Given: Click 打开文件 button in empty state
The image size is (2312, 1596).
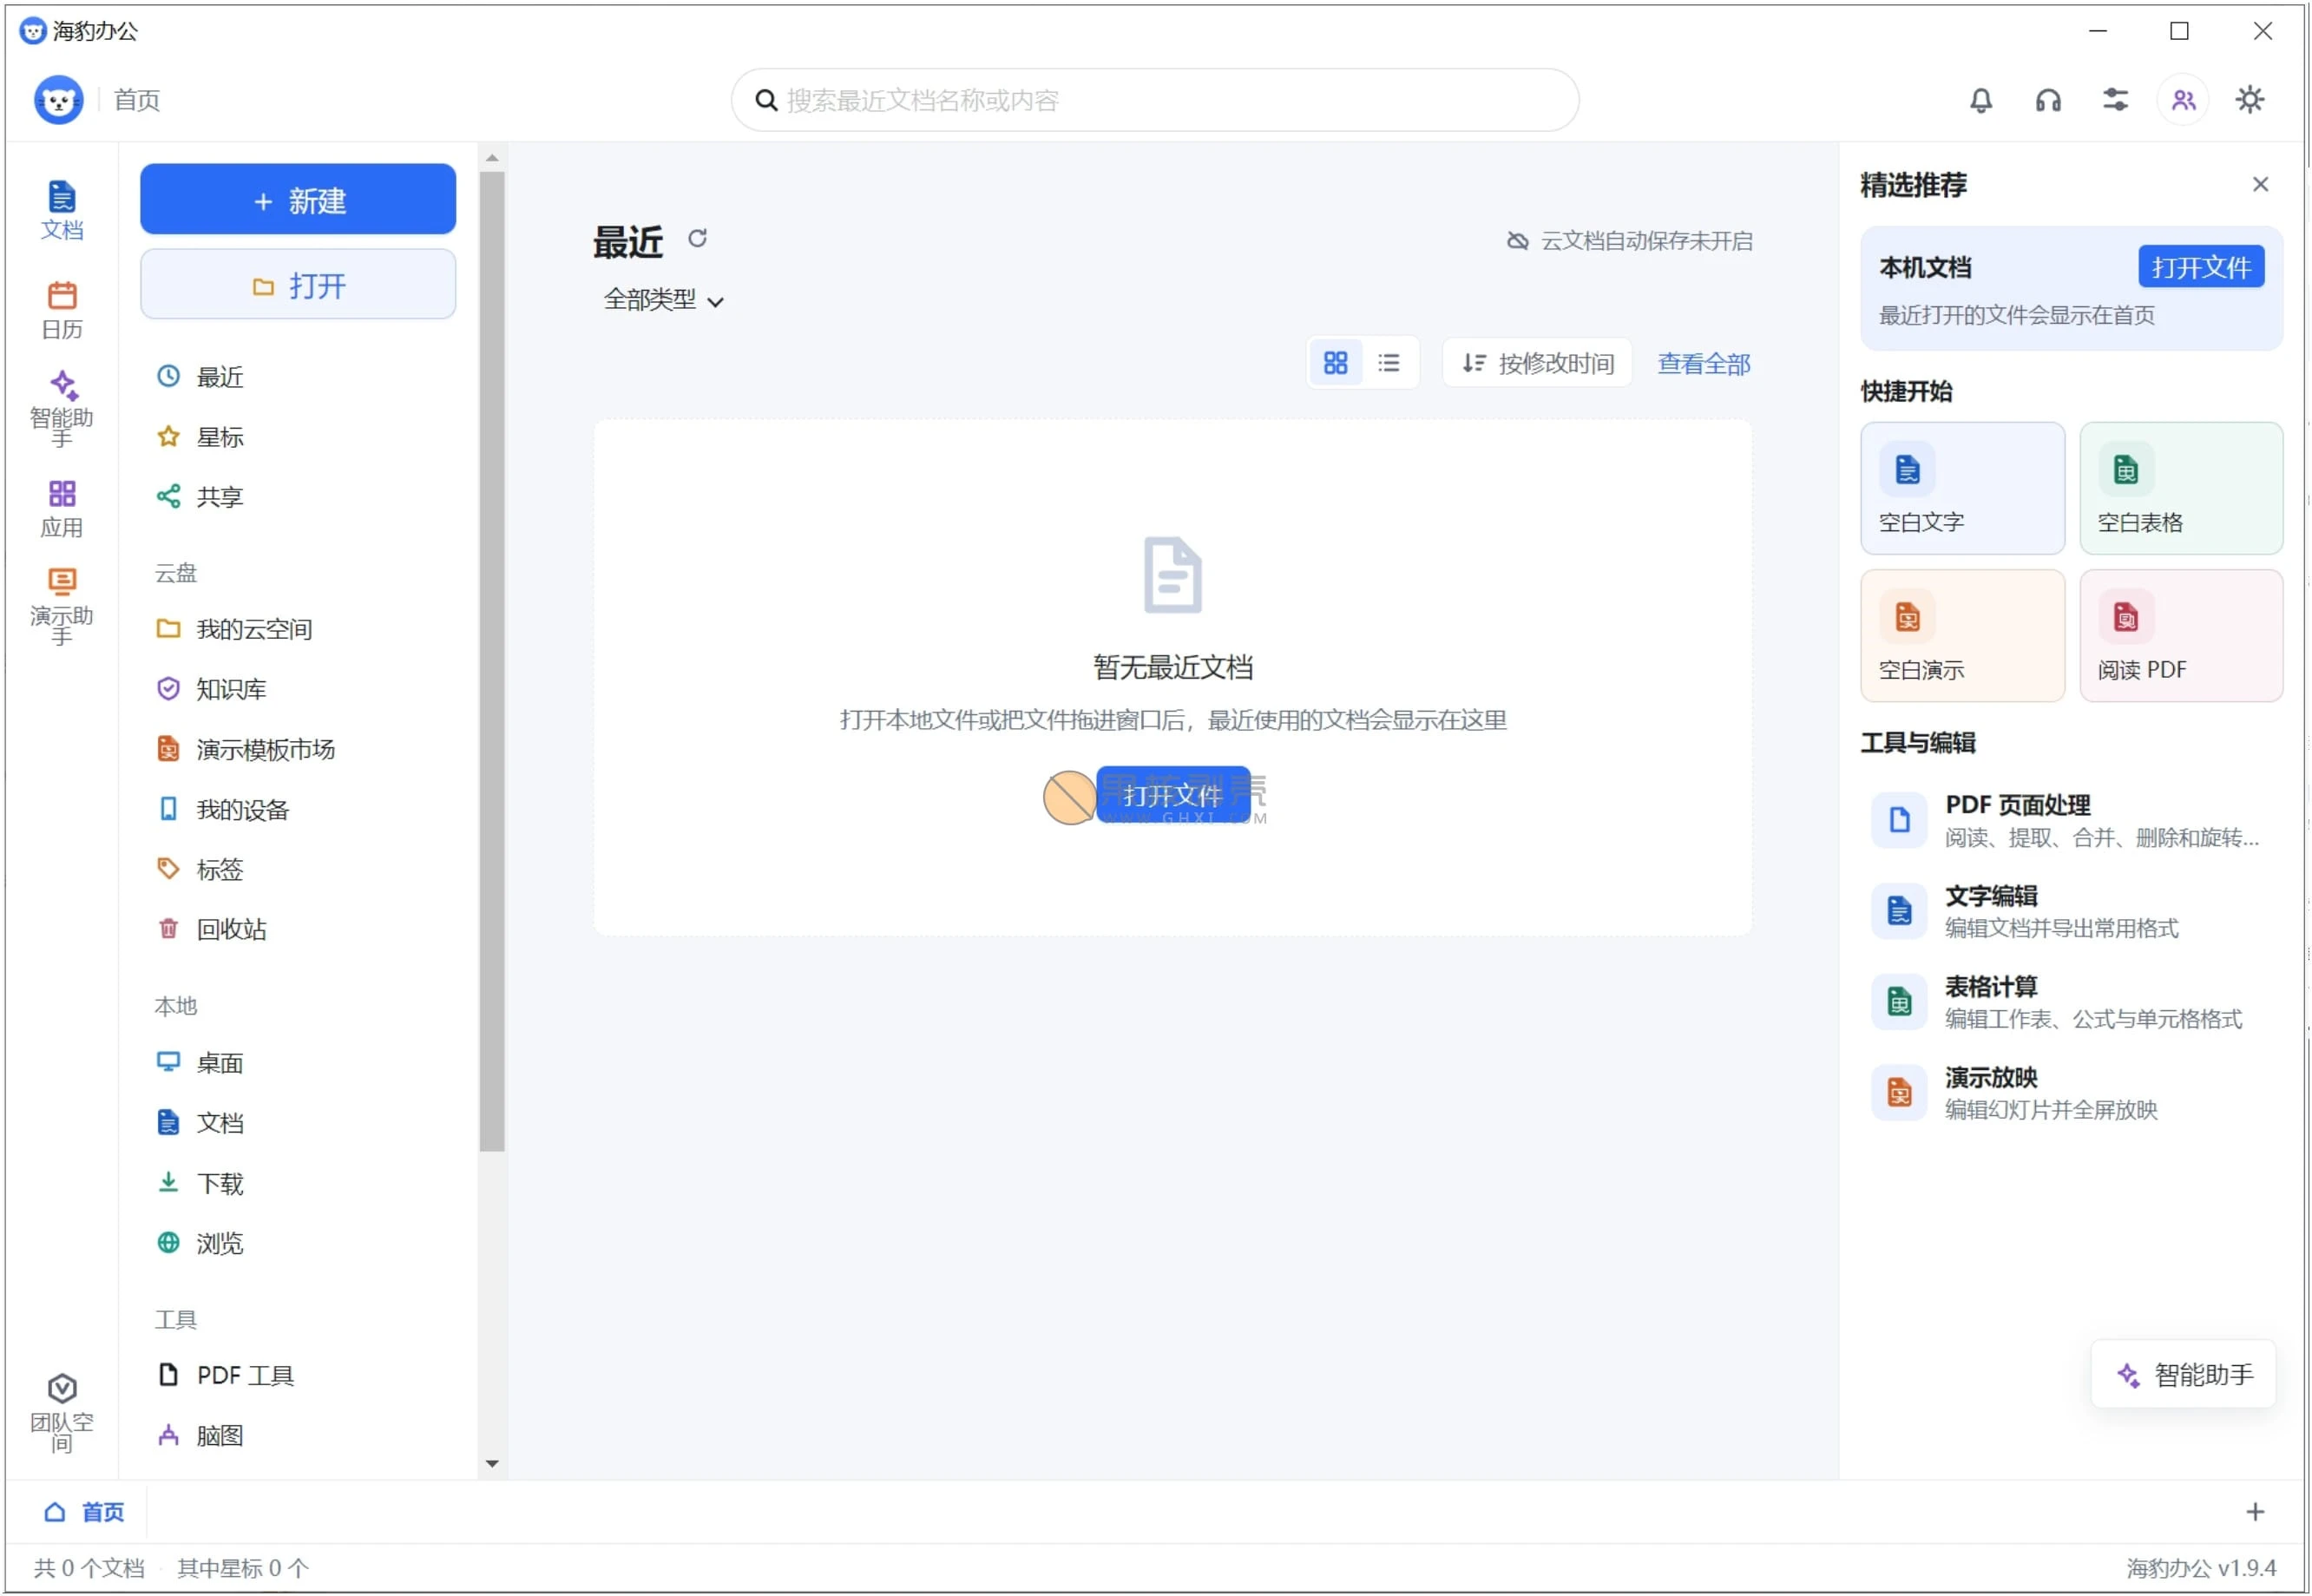Looking at the screenshot, I should point(1172,795).
